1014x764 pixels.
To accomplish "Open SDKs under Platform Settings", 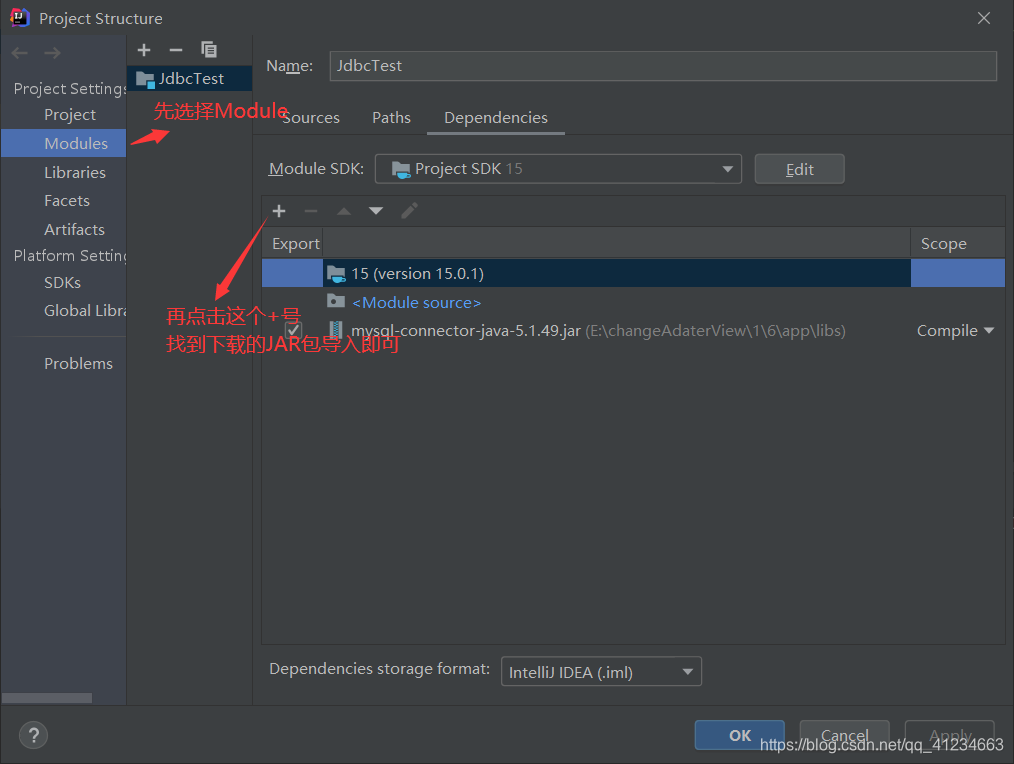I will point(62,283).
